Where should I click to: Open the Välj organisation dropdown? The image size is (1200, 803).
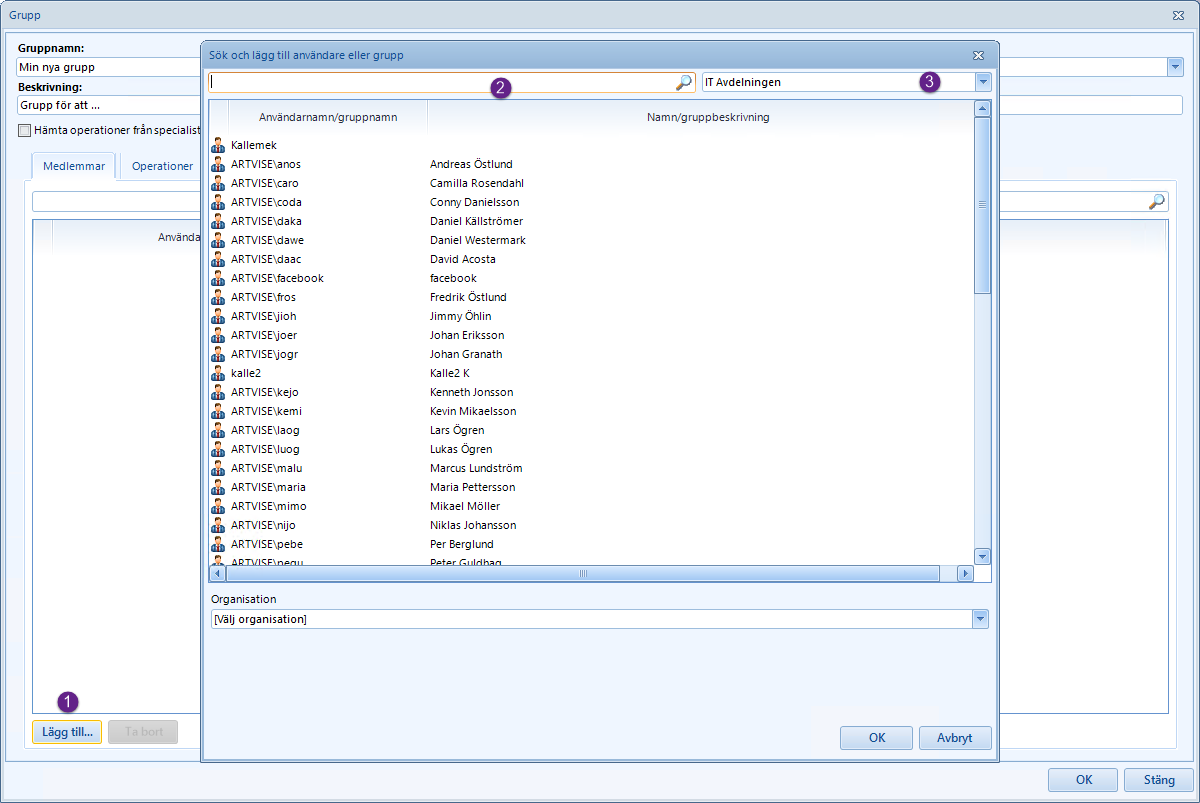pyautogui.click(x=980, y=620)
